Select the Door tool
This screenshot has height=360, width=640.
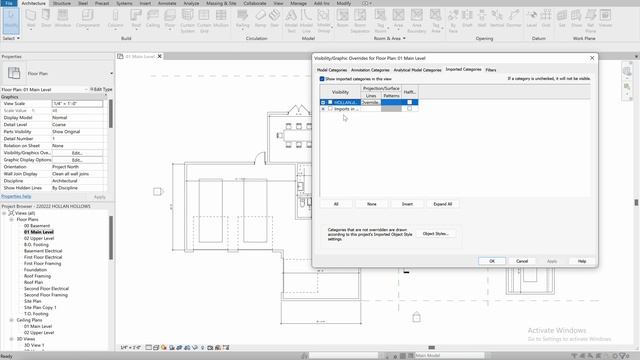(46, 19)
